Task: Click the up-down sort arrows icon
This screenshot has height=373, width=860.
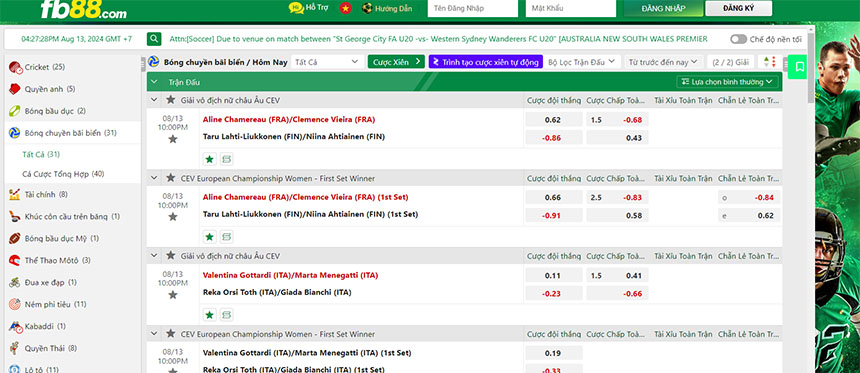Action: tap(770, 62)
